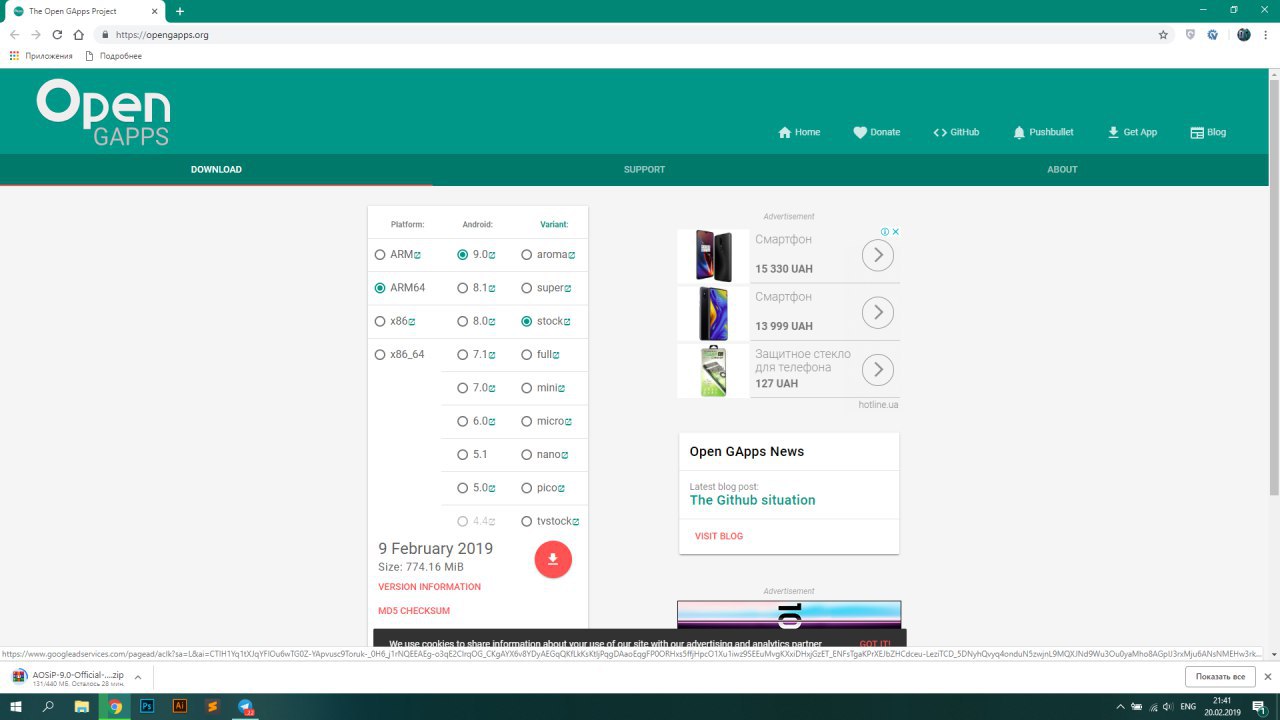
Task: Open Illustrator from the taskbar
Action: pyautogui.click(x=180, y=706)
